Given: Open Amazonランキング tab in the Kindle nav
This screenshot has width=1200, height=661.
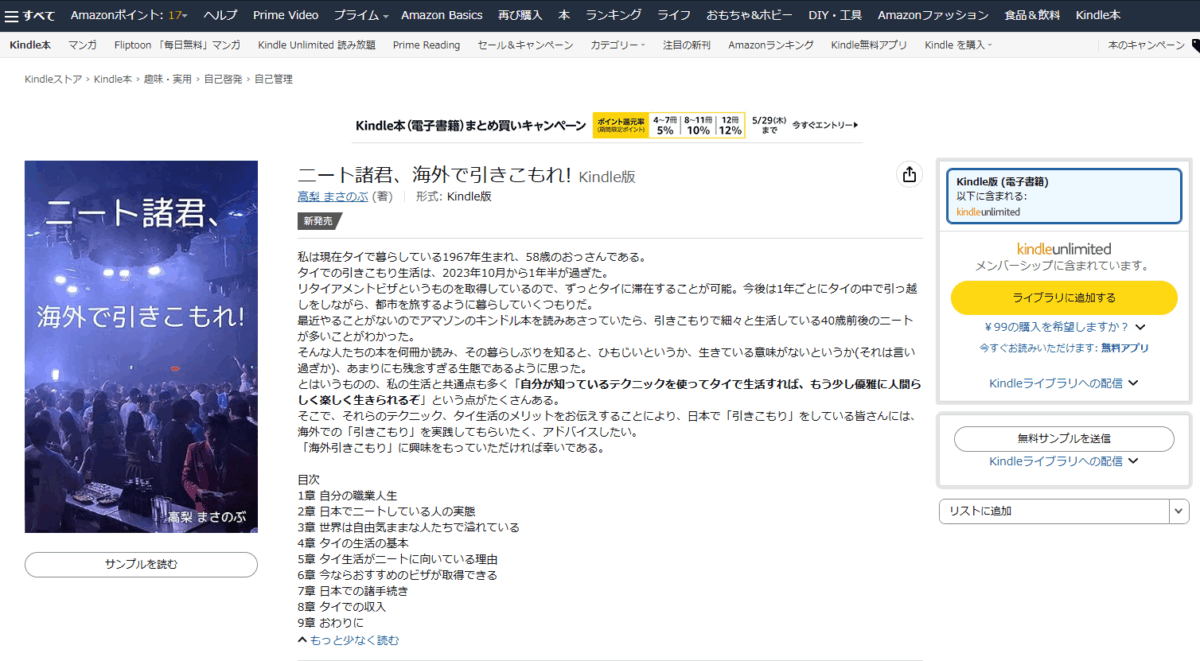Looking at the screenshot, I should click(x=771, y=45).
